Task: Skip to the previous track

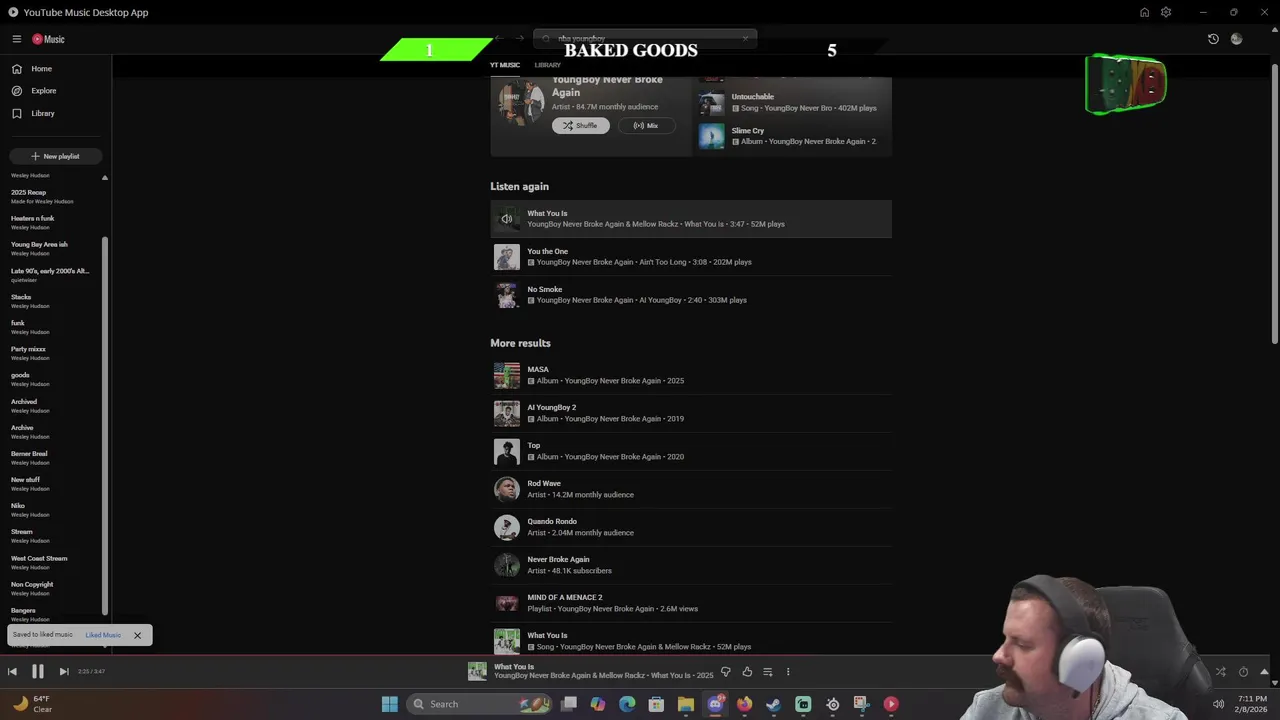Action: pos(12,672)
